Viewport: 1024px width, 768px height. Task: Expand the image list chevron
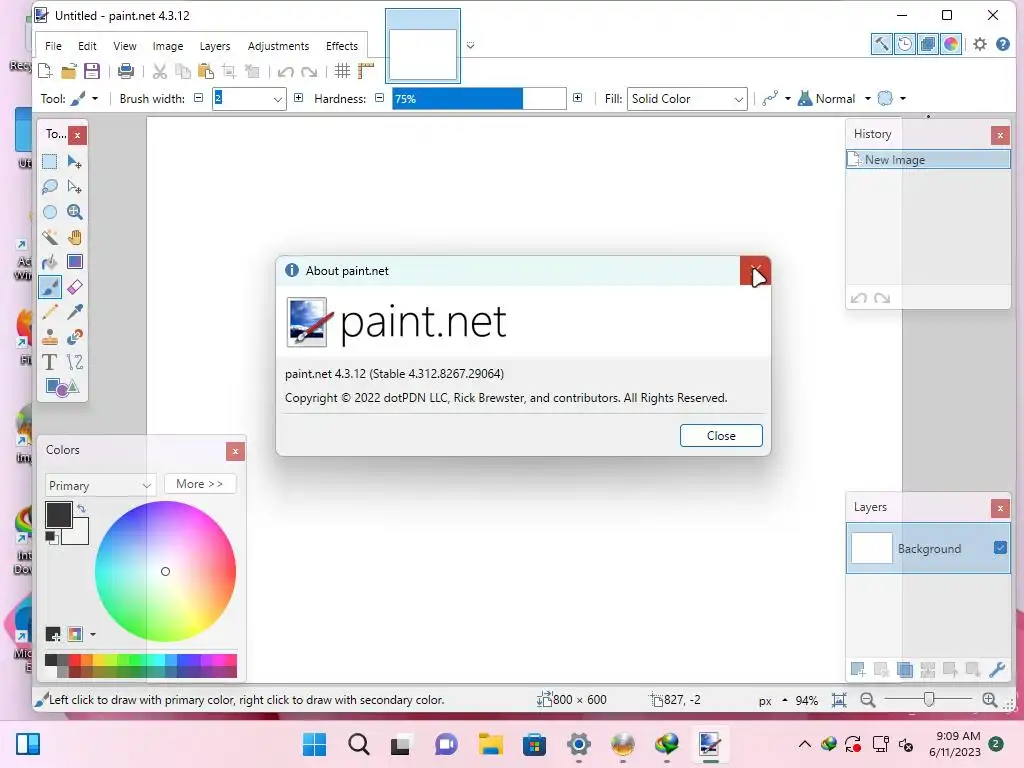(x=470, y=46)
